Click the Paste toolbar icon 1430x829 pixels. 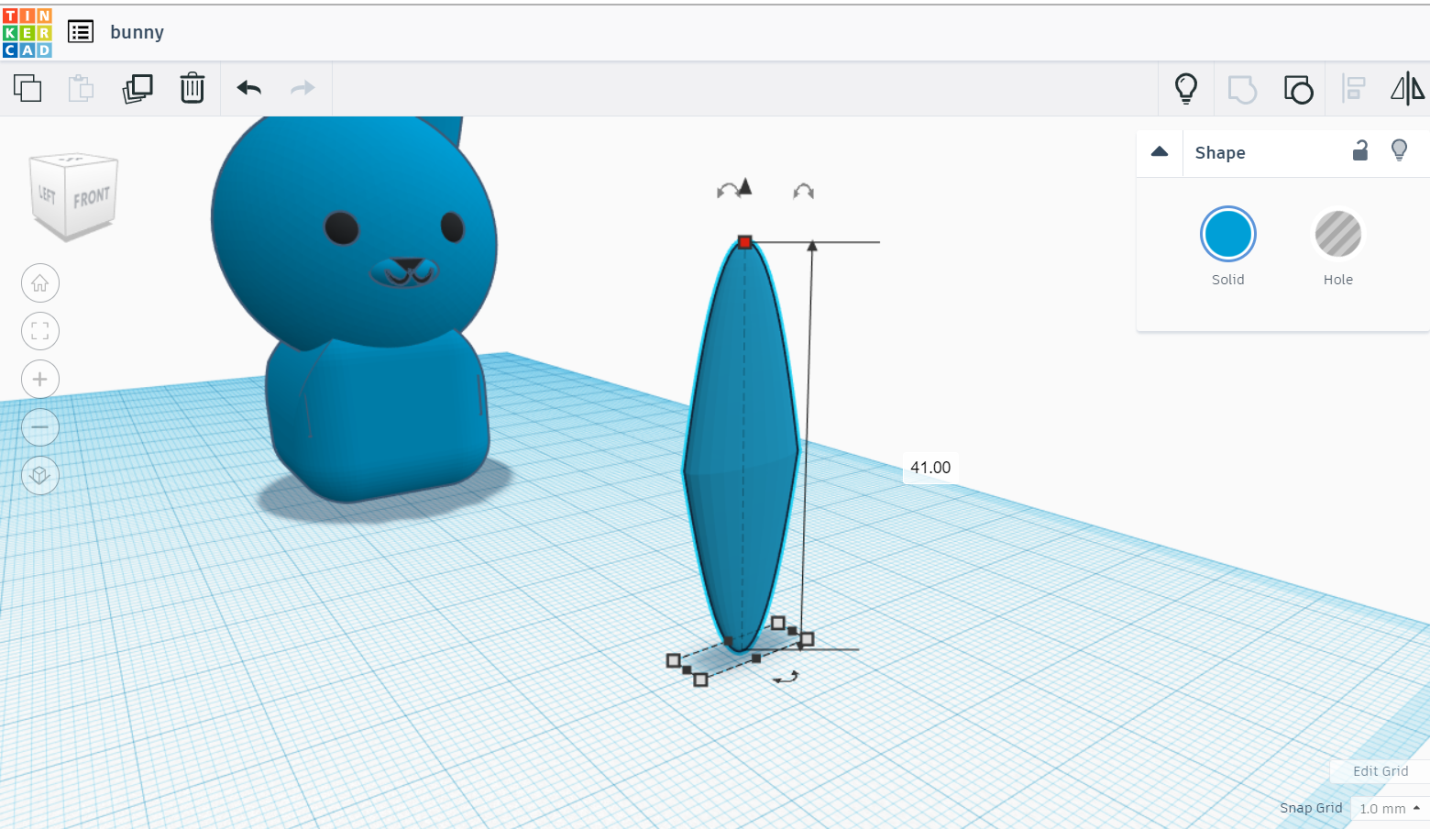pyautogui.click(x=81, y=88)
